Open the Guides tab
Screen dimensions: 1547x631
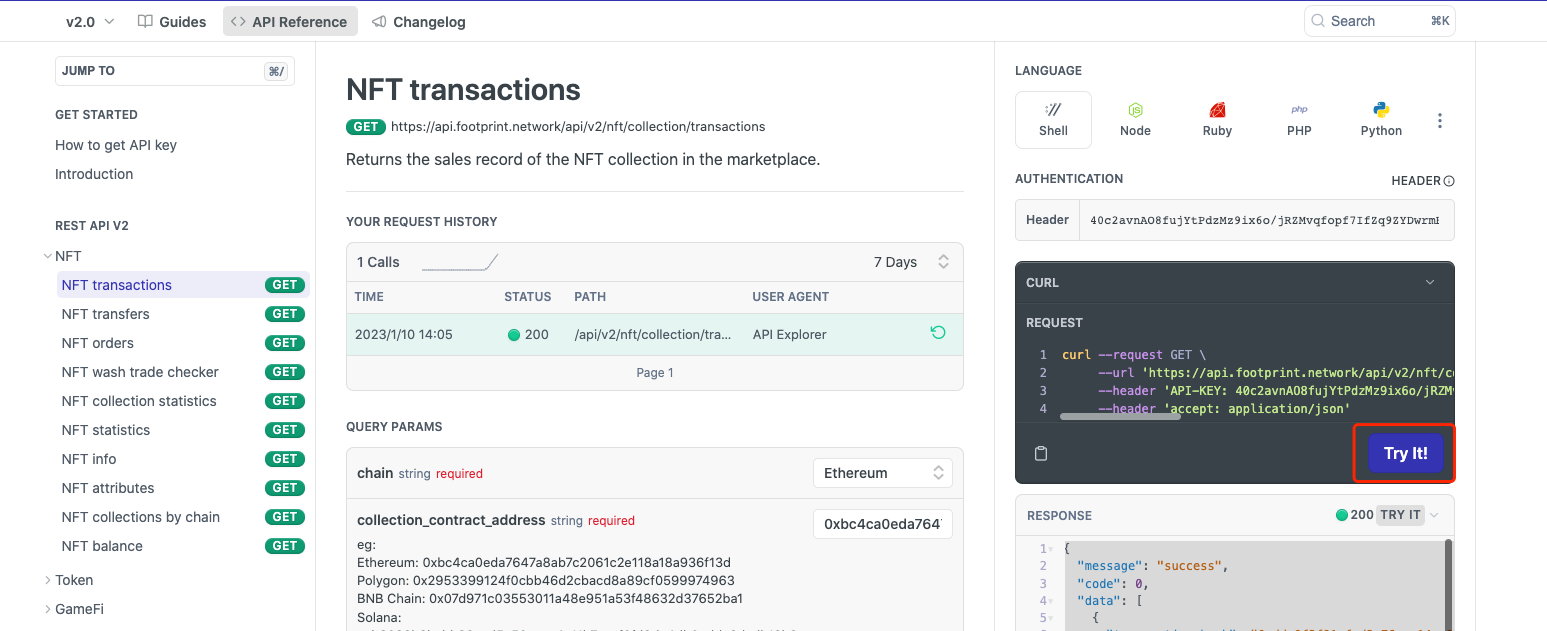(x=171, y=21)
